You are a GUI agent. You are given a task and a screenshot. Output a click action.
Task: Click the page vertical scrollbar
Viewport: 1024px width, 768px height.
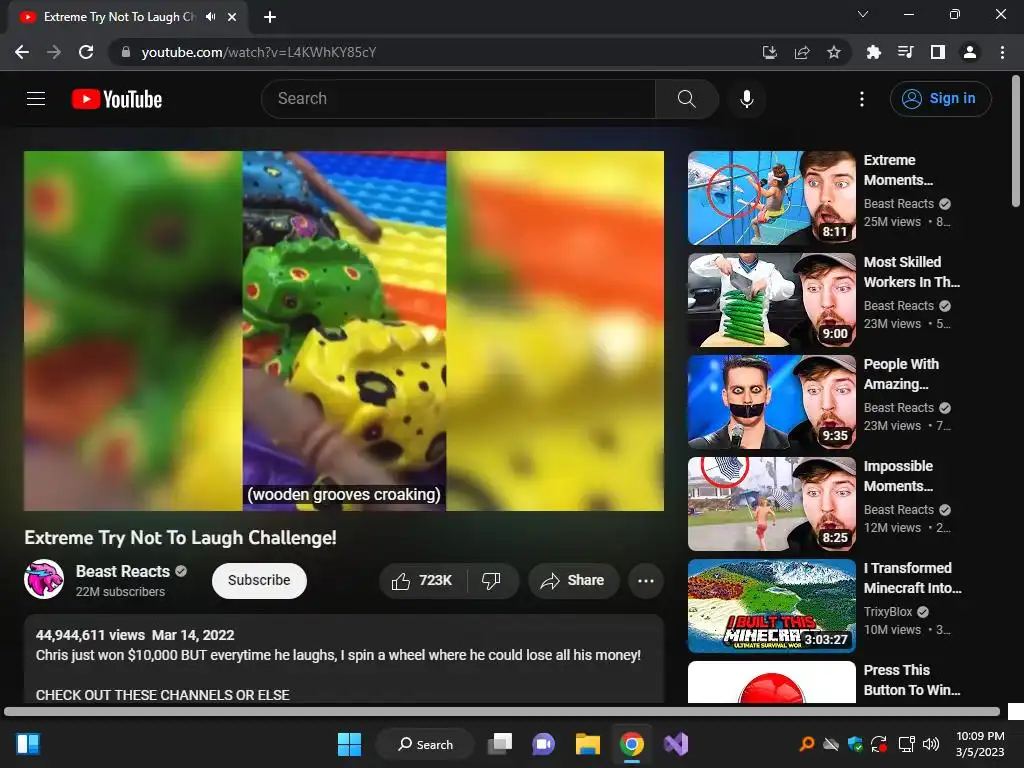click(1016, 142)
